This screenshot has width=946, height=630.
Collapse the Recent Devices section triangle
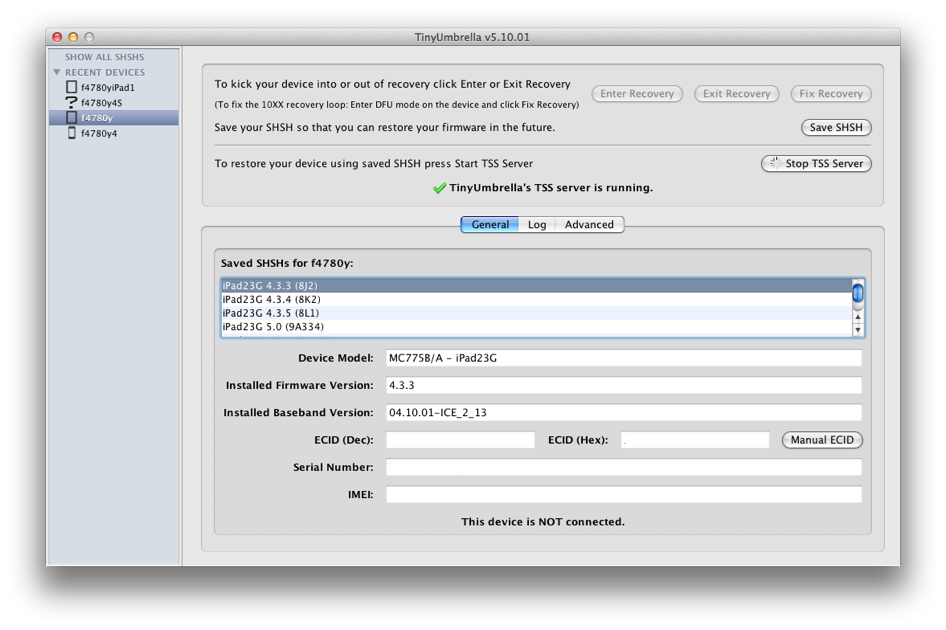pos(57,72)
